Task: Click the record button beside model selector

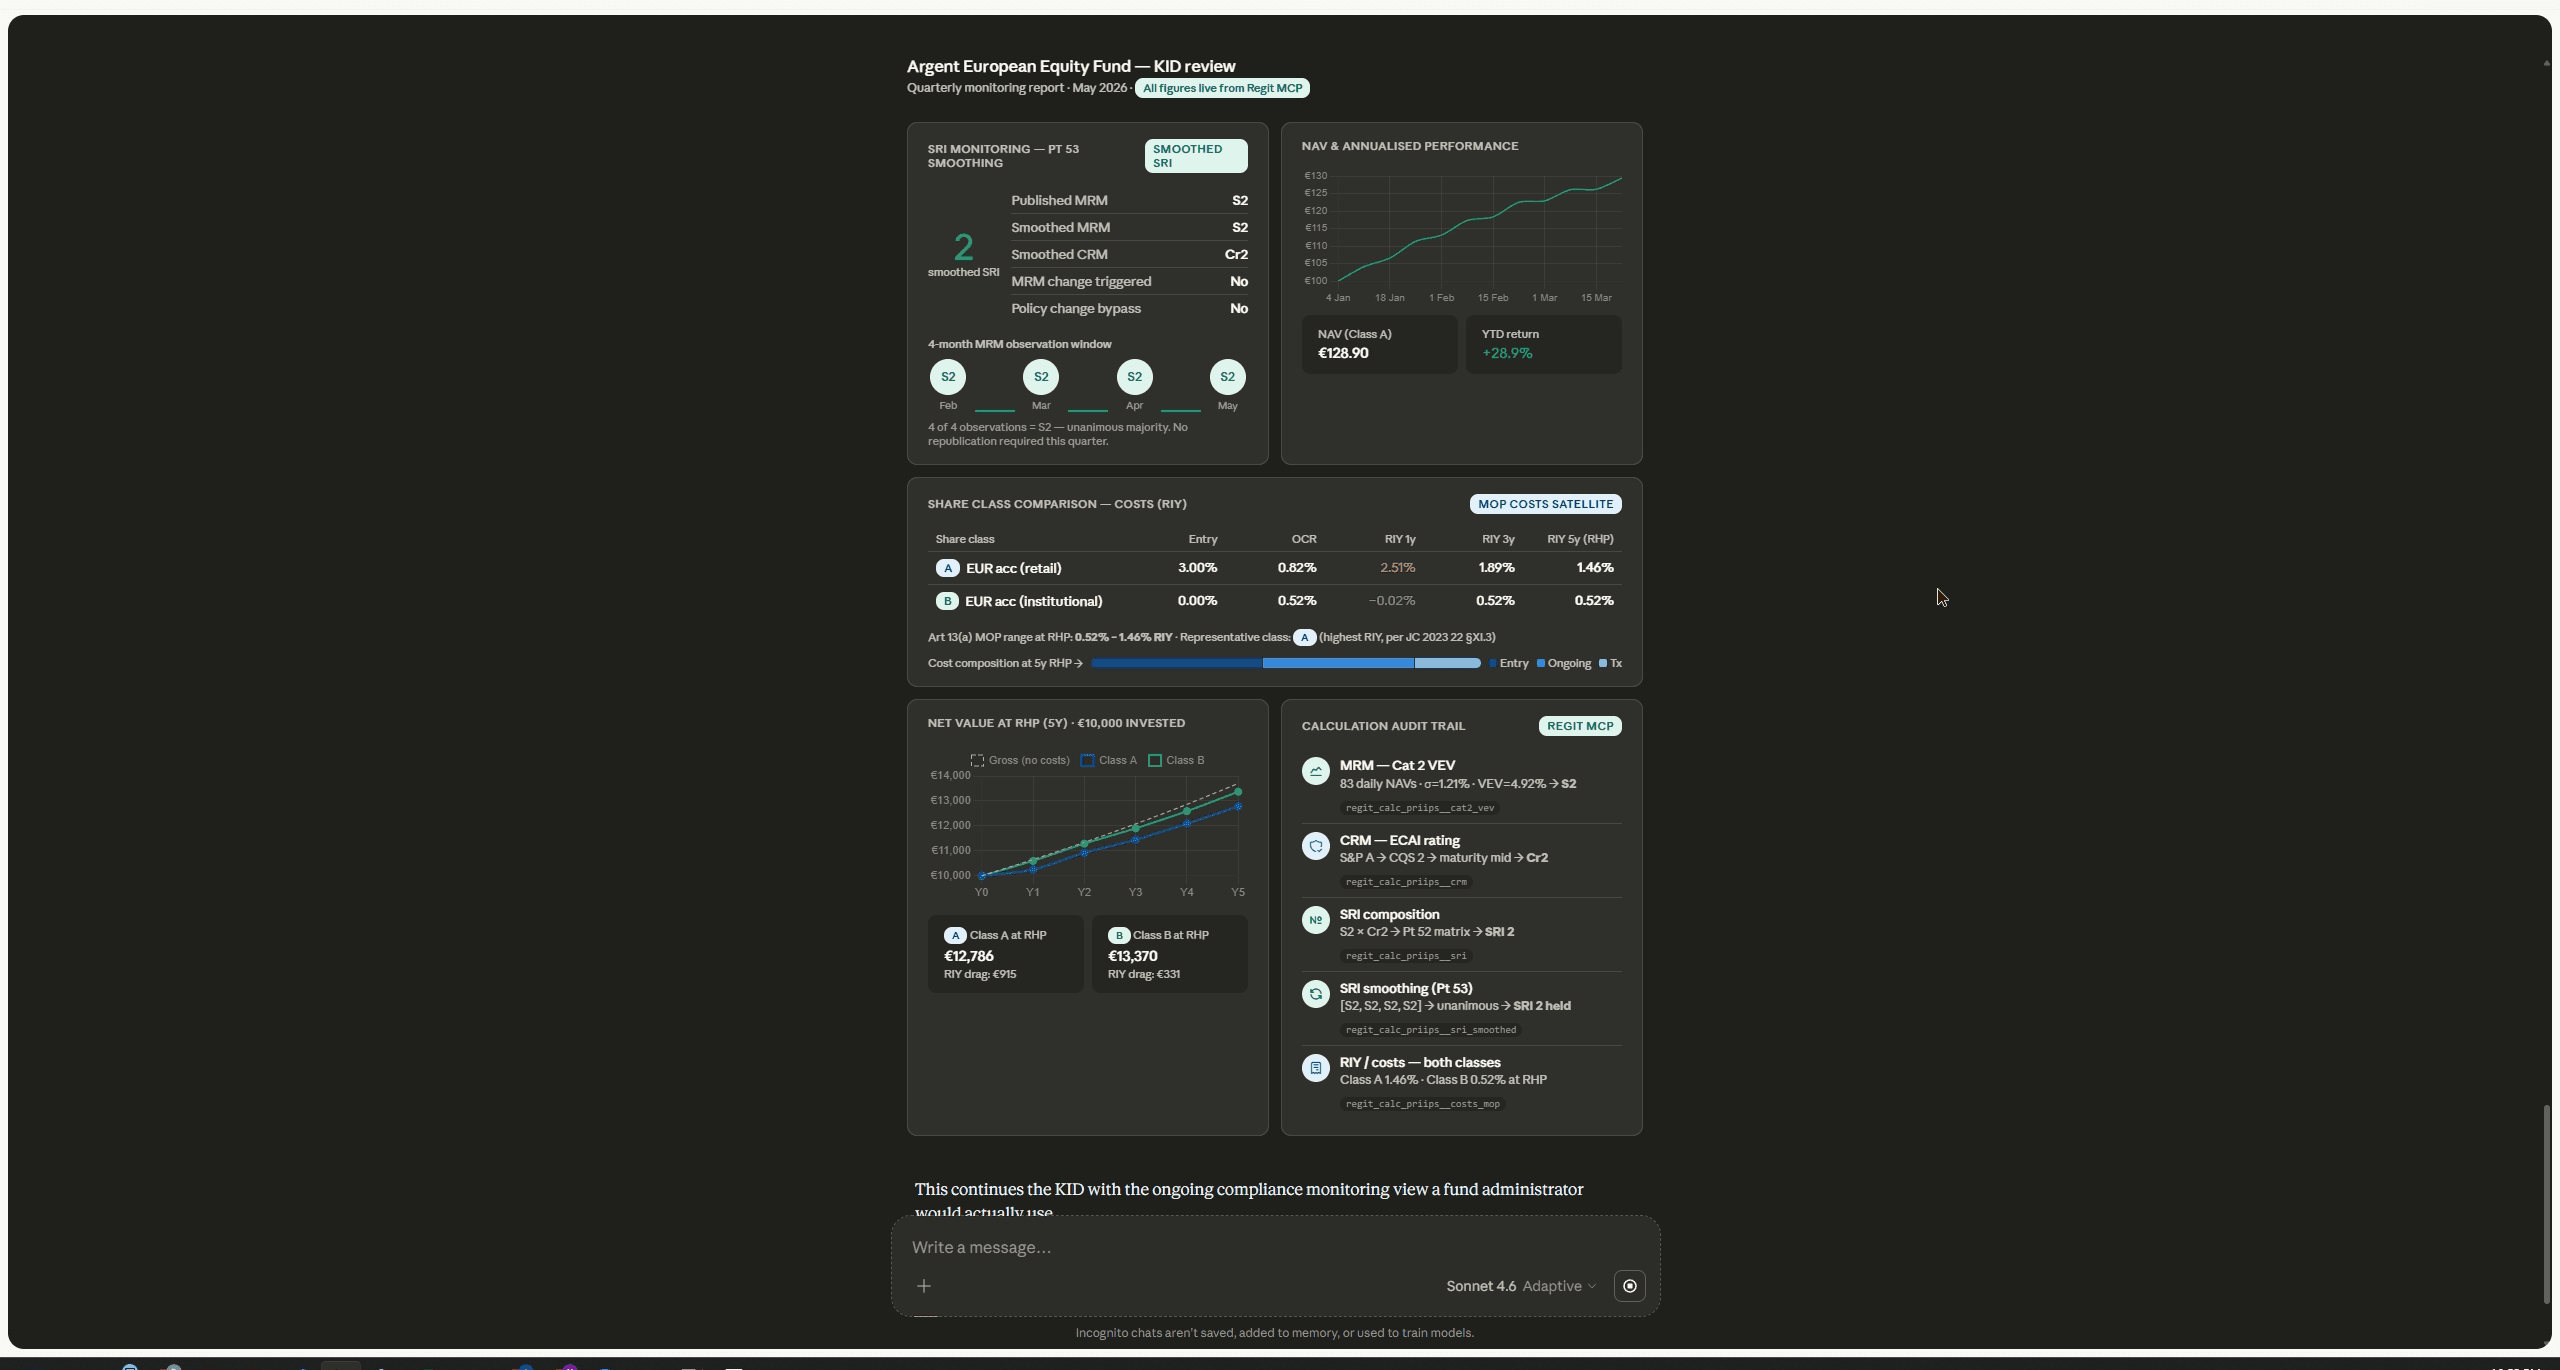Action: pyautogui.click(x=1630, y=1286)
